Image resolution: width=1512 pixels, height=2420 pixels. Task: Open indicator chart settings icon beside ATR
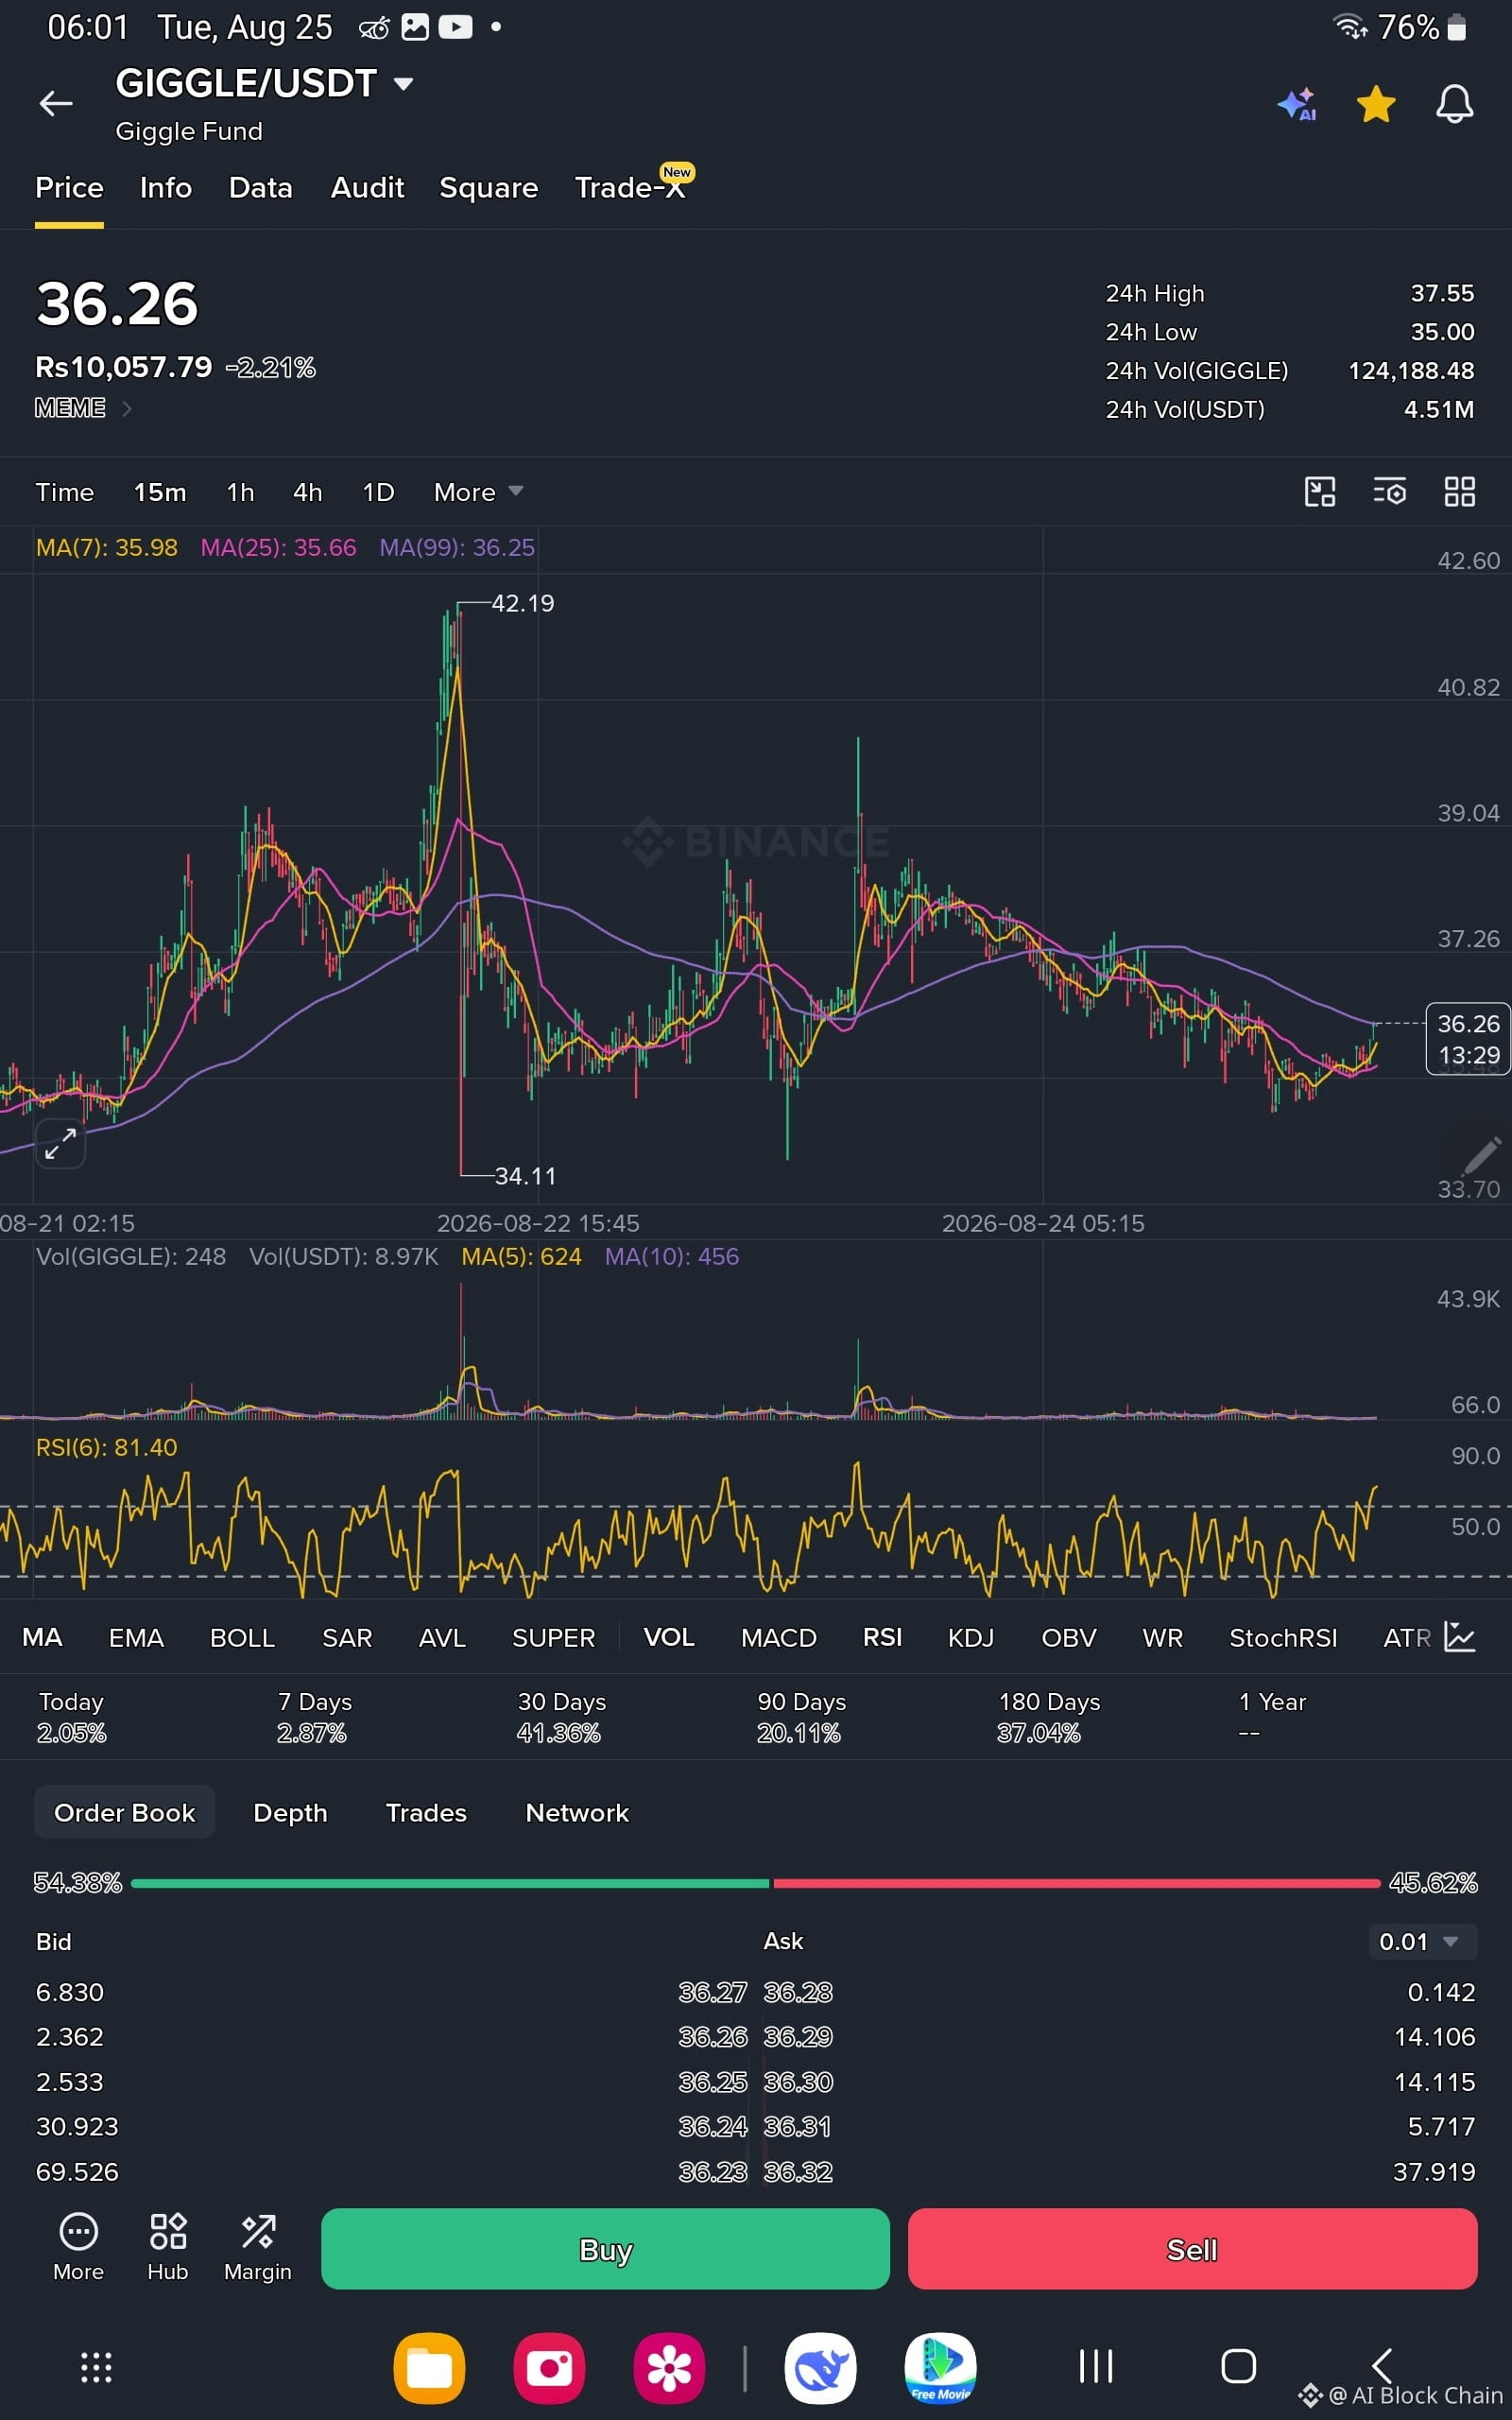pos(1459,1637)
